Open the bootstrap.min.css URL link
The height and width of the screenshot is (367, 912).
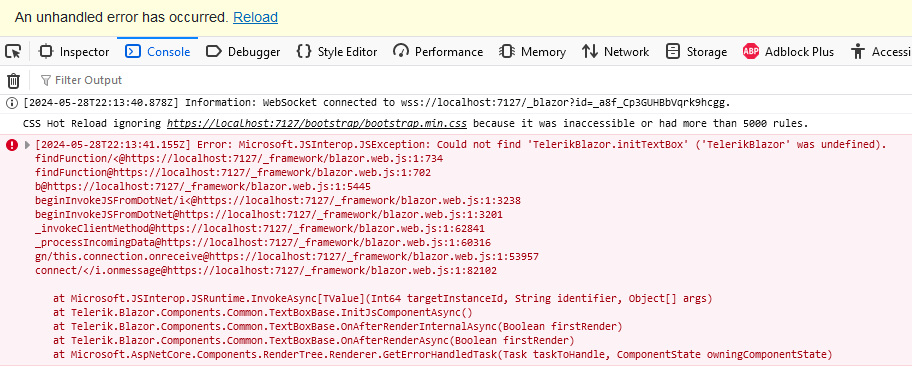tap(317, 123)
